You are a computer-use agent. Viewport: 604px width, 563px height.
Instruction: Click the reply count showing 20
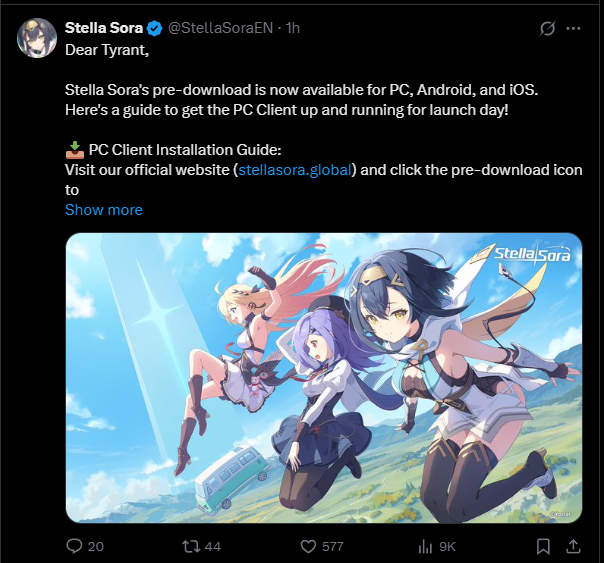(96, 546)
